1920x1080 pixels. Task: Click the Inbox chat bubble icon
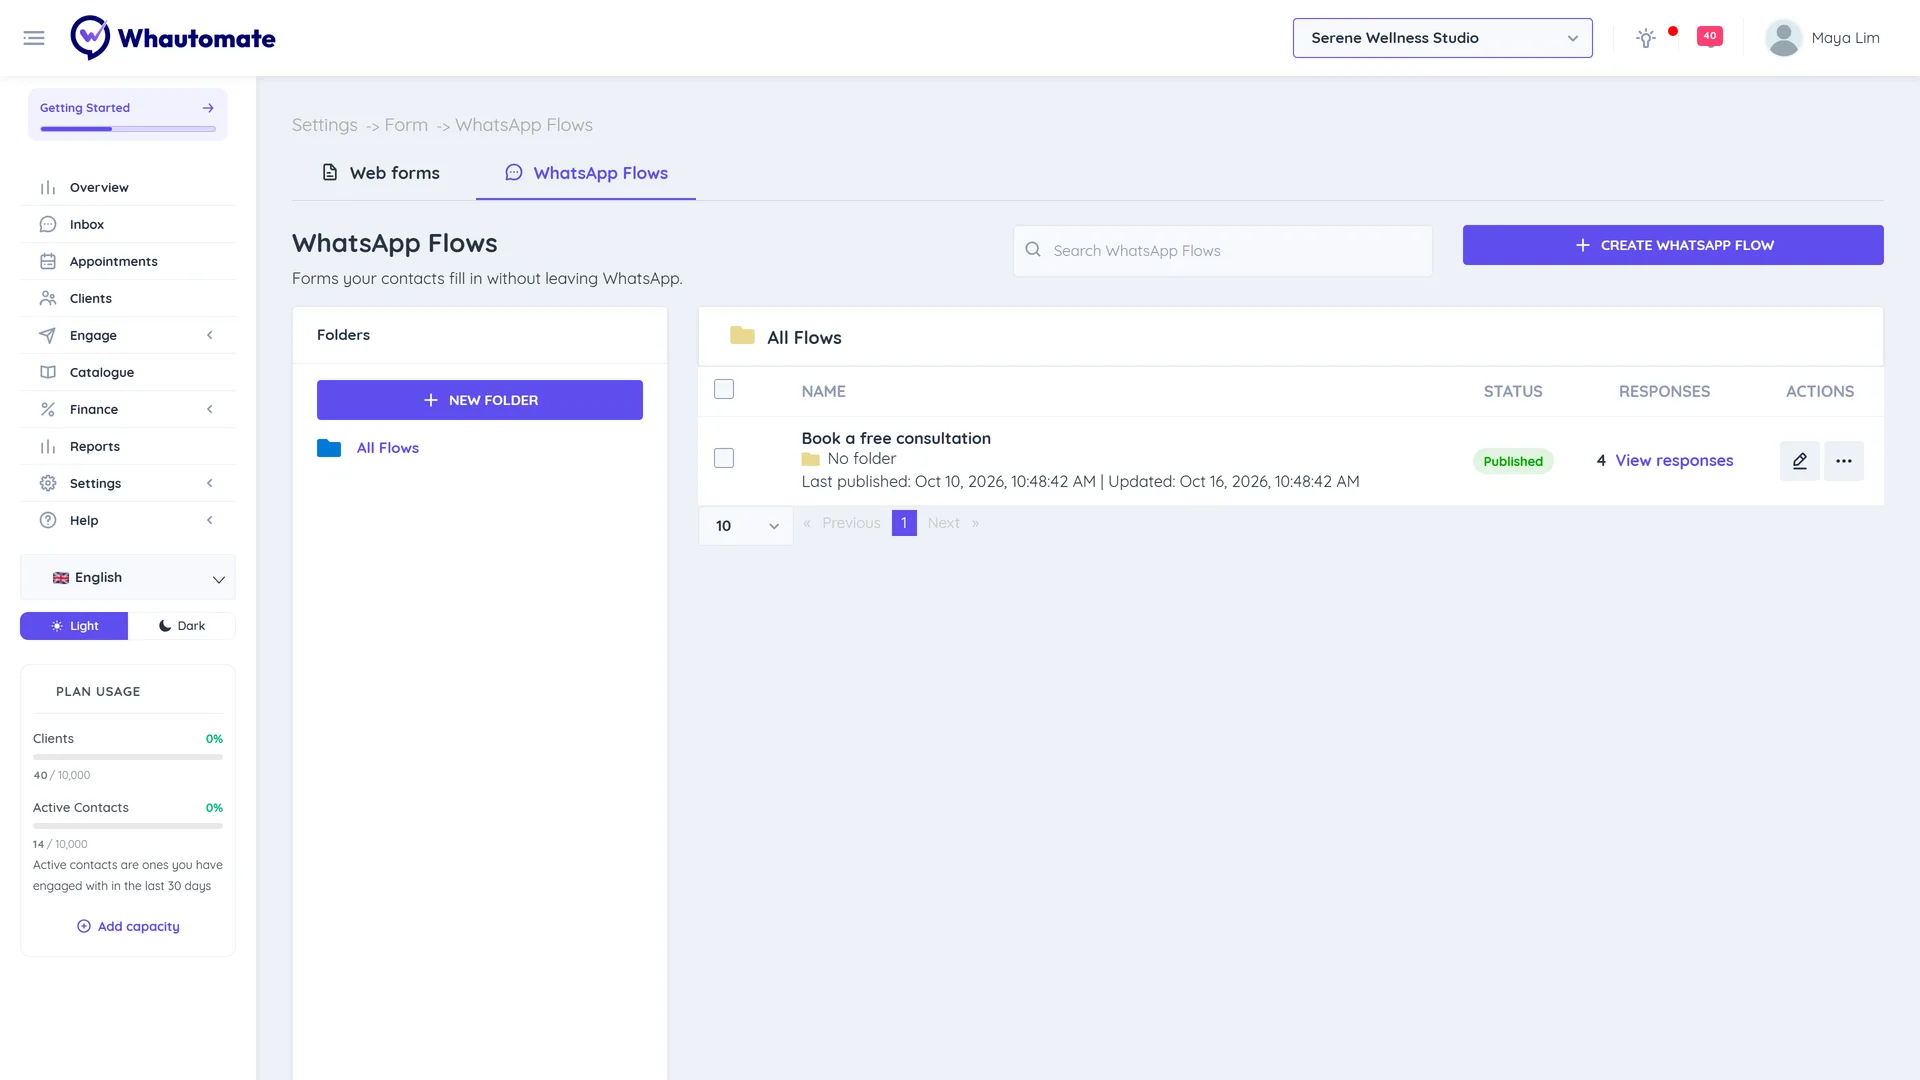(x=48, y=224)
